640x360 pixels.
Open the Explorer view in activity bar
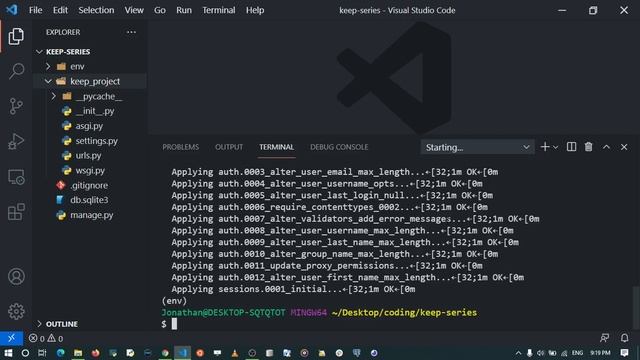pyautogui.click(x=16, y=37)
